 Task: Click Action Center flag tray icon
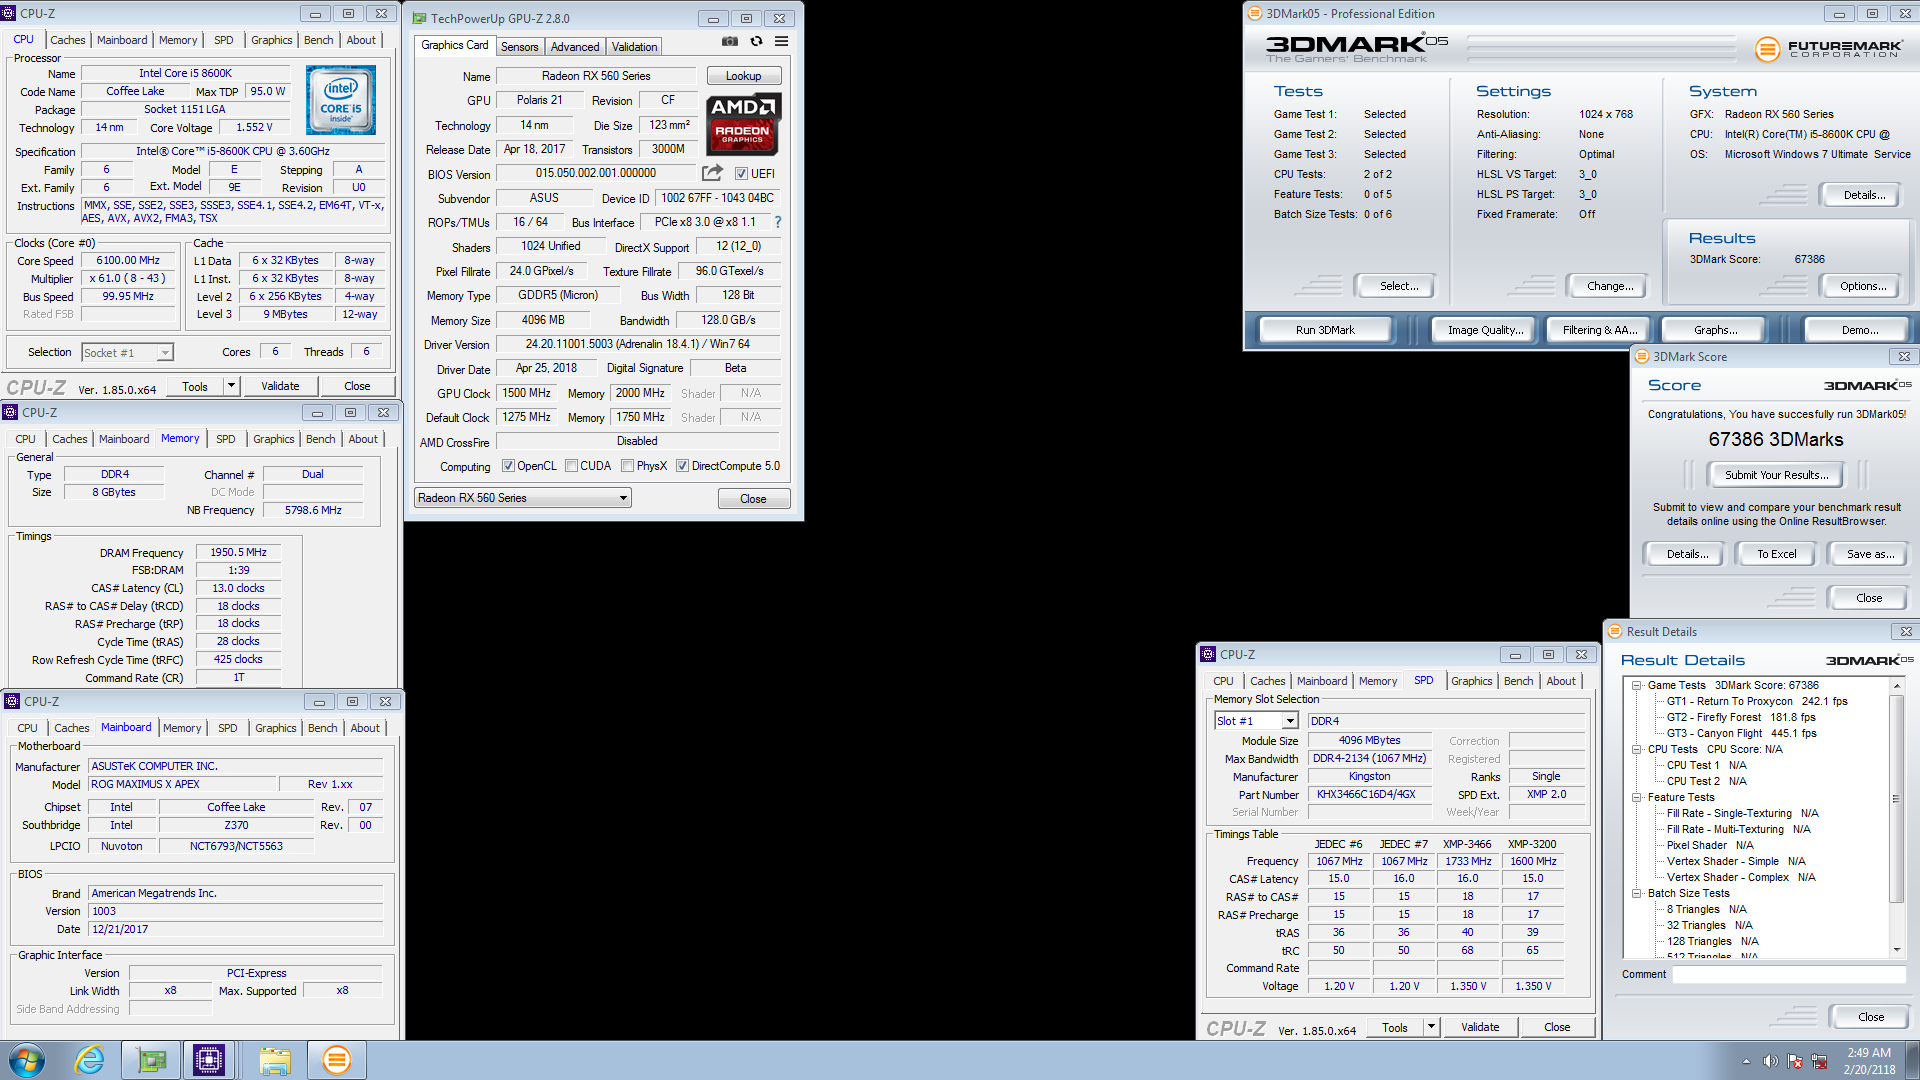coord(1795,1061)
